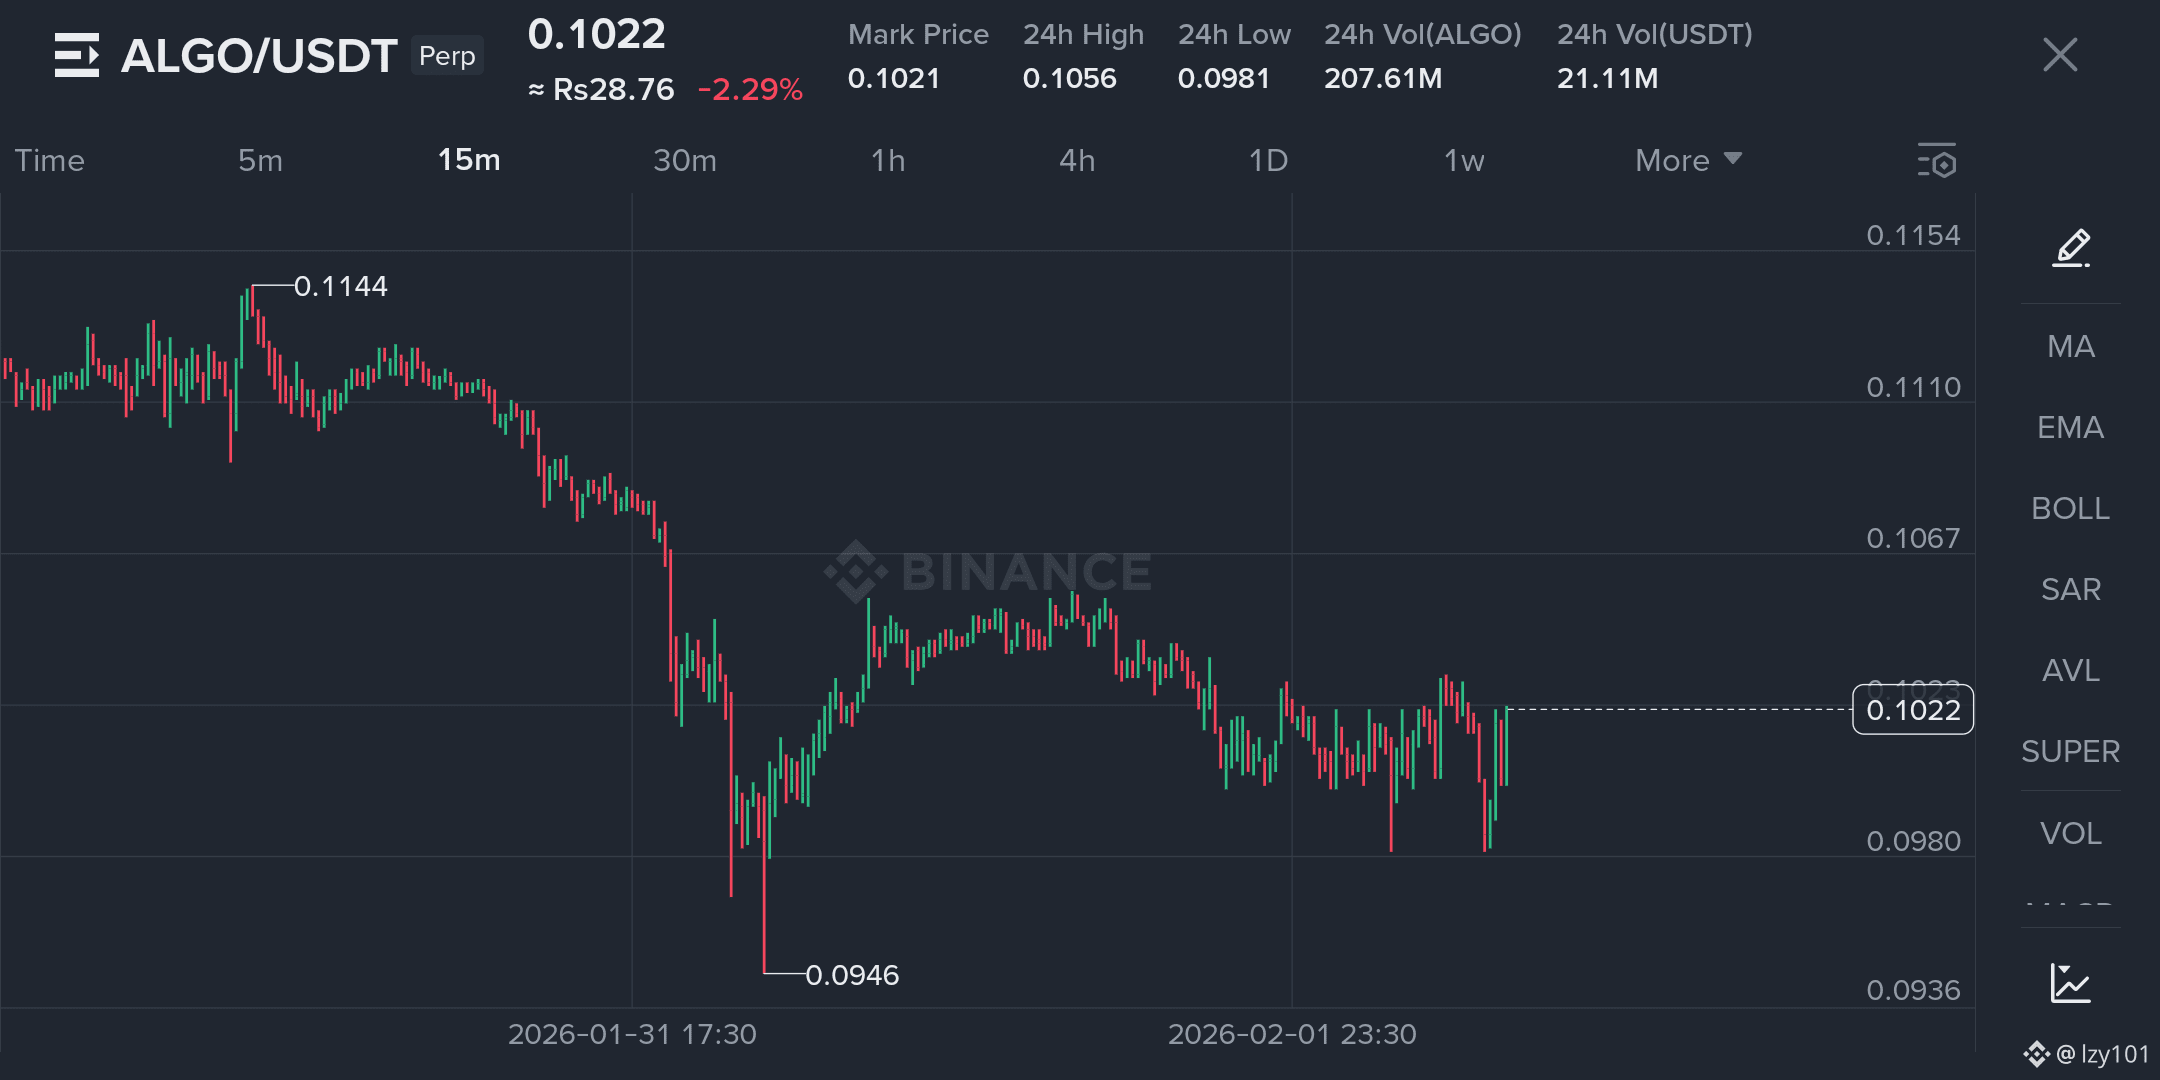Enable the BOLL indicator
2160x1080 pixels.
coord(2071,508)
